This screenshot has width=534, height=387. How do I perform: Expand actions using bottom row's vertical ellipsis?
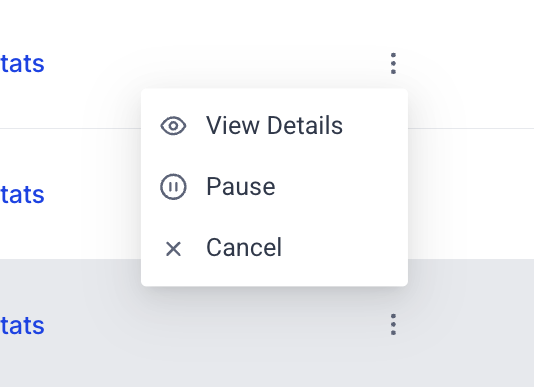[393, 324]
